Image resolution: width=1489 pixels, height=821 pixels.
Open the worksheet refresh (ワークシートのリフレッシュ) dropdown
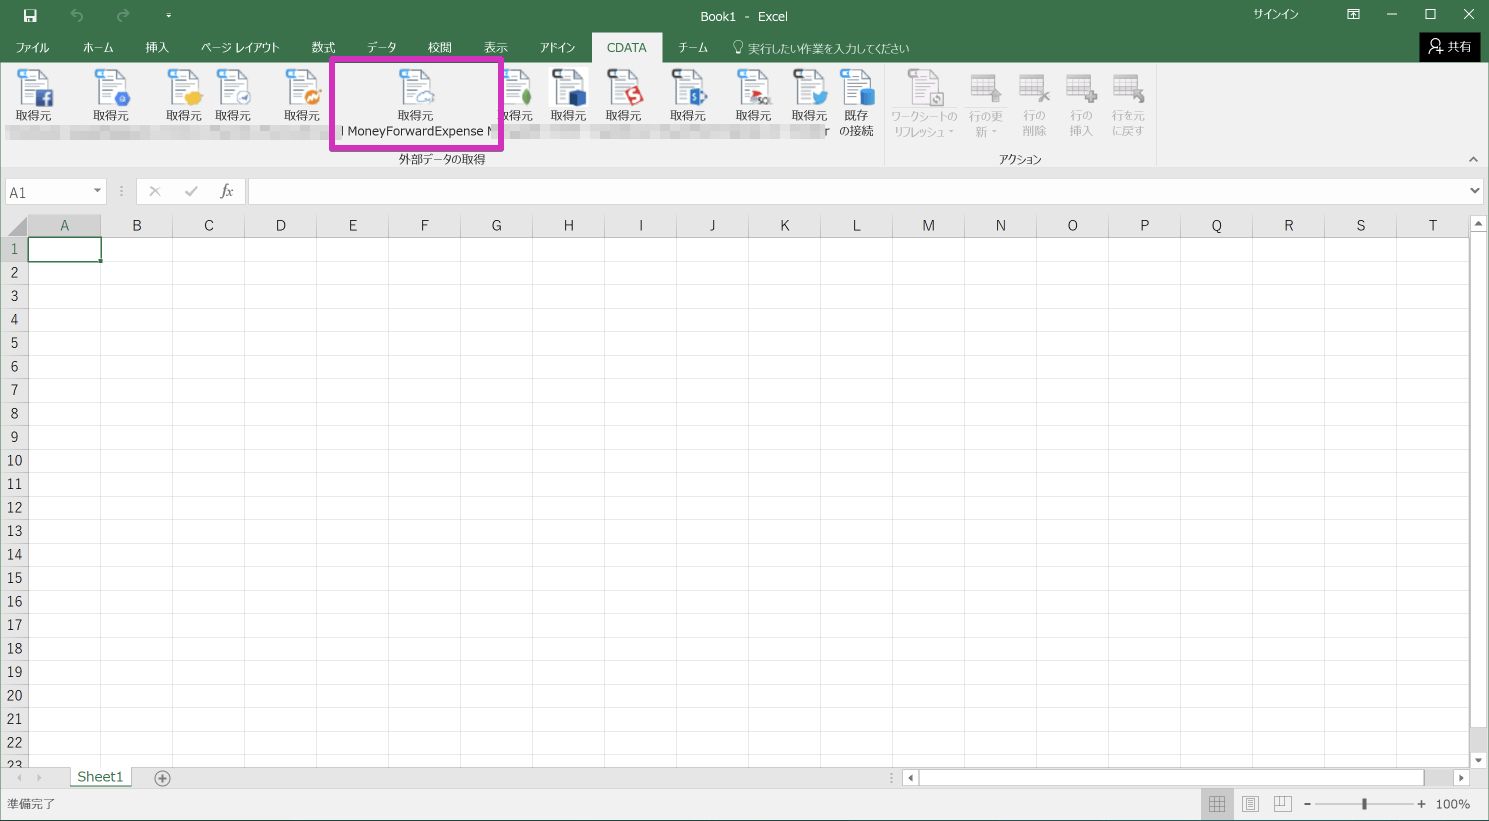pyautogui.click(x=924, y=104)
